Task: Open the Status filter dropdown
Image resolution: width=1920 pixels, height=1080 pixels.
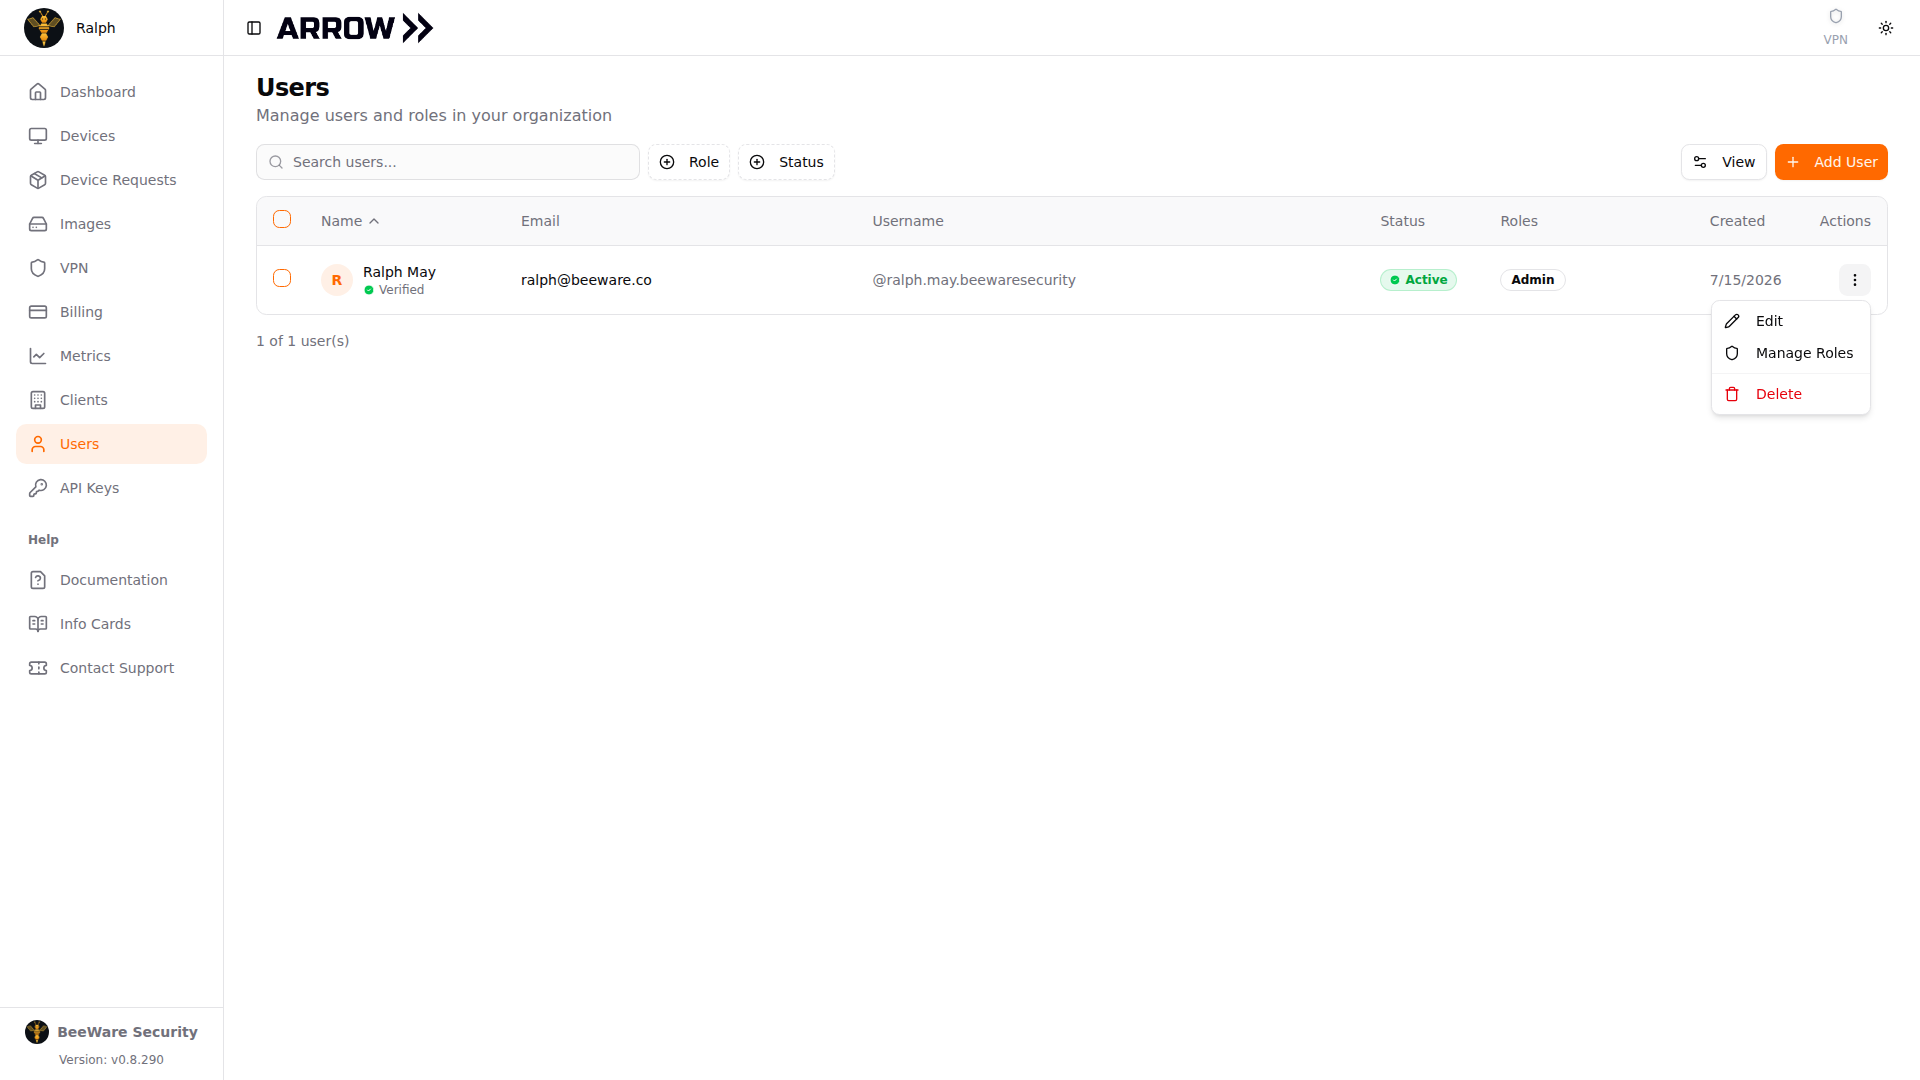Action: pyautogui.click(x=786, y=162)
